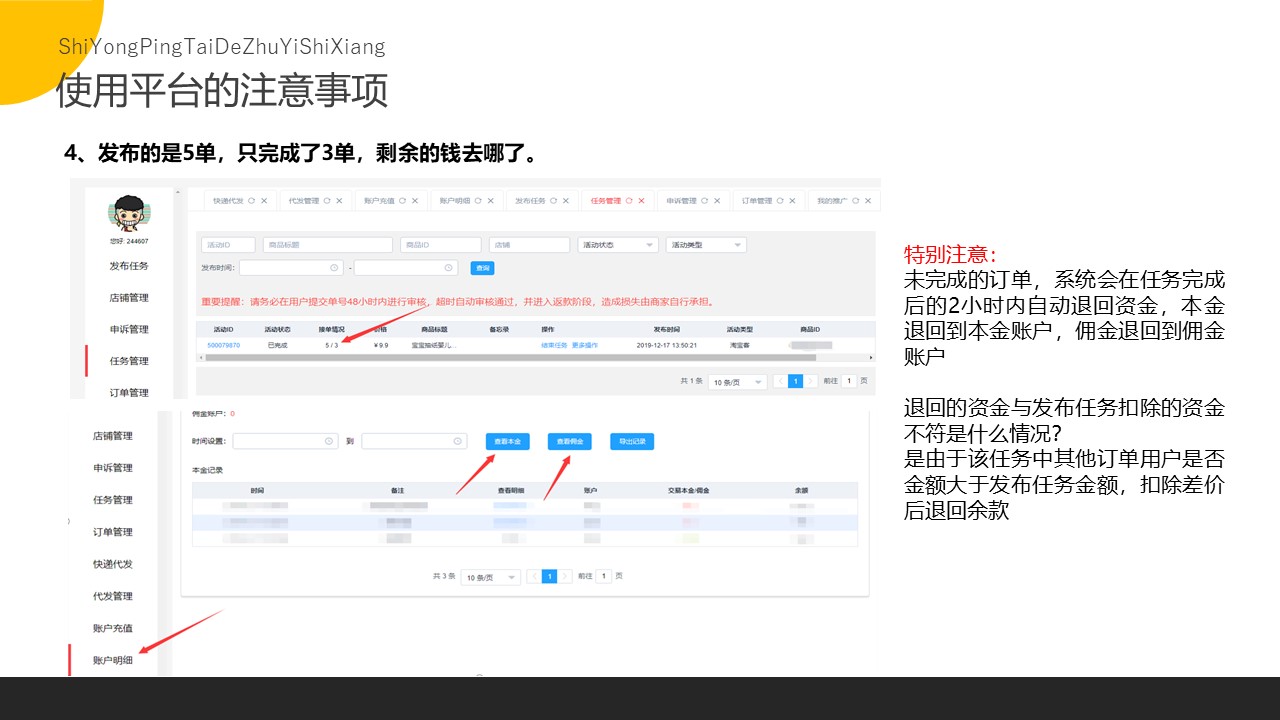
Task: Expand the 10条/页 selector beside 共1条
Action: [x=737, y=381]
